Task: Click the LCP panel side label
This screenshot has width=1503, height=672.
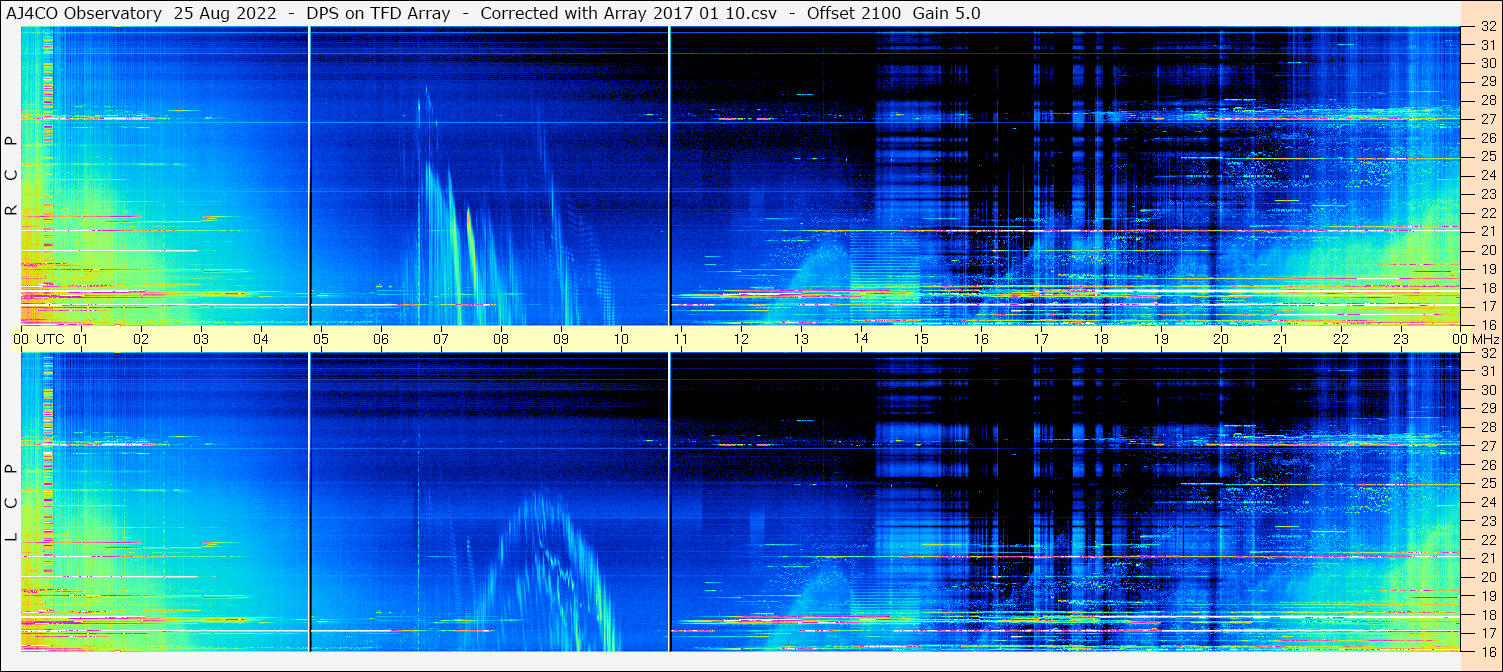Action: coord(11,503)
